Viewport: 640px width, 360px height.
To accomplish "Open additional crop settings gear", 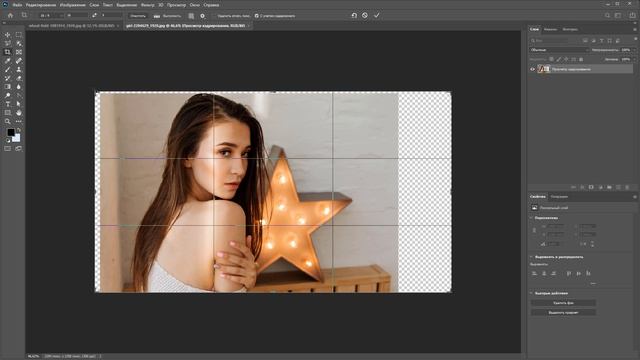I will (202, 16).
